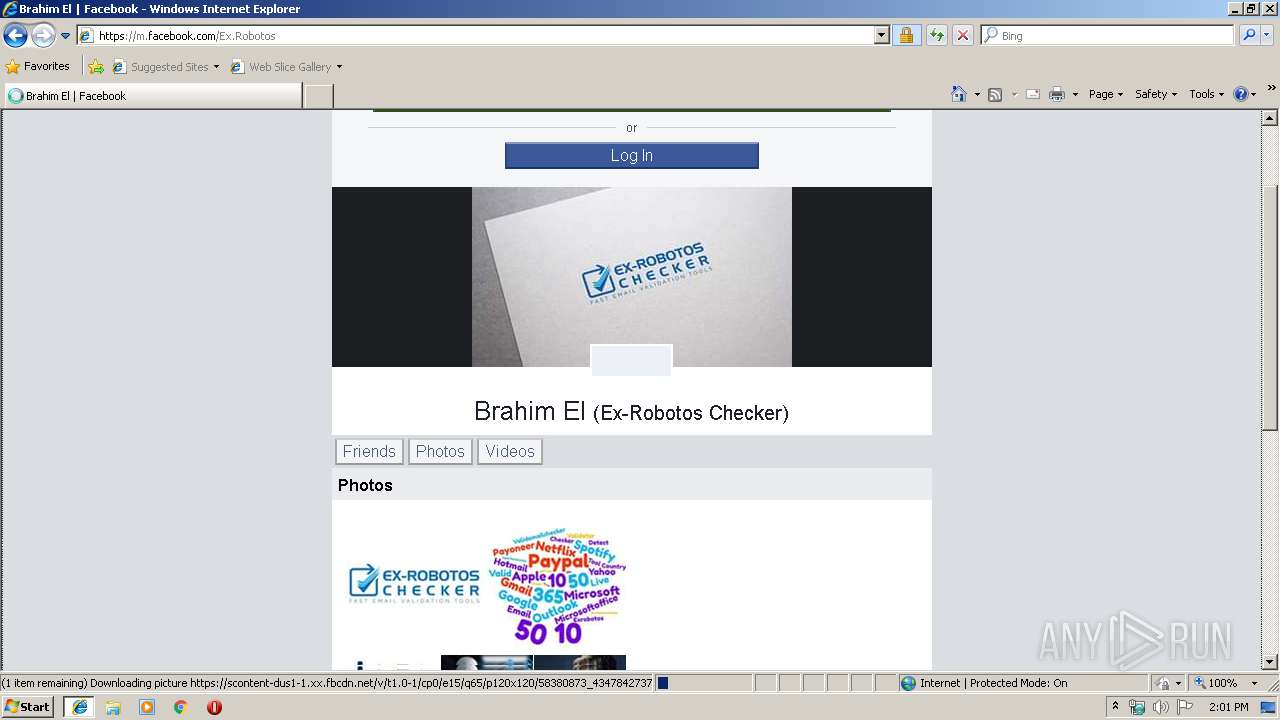Expand Suggested Sites dropdown arrow

tap(216, 67)
